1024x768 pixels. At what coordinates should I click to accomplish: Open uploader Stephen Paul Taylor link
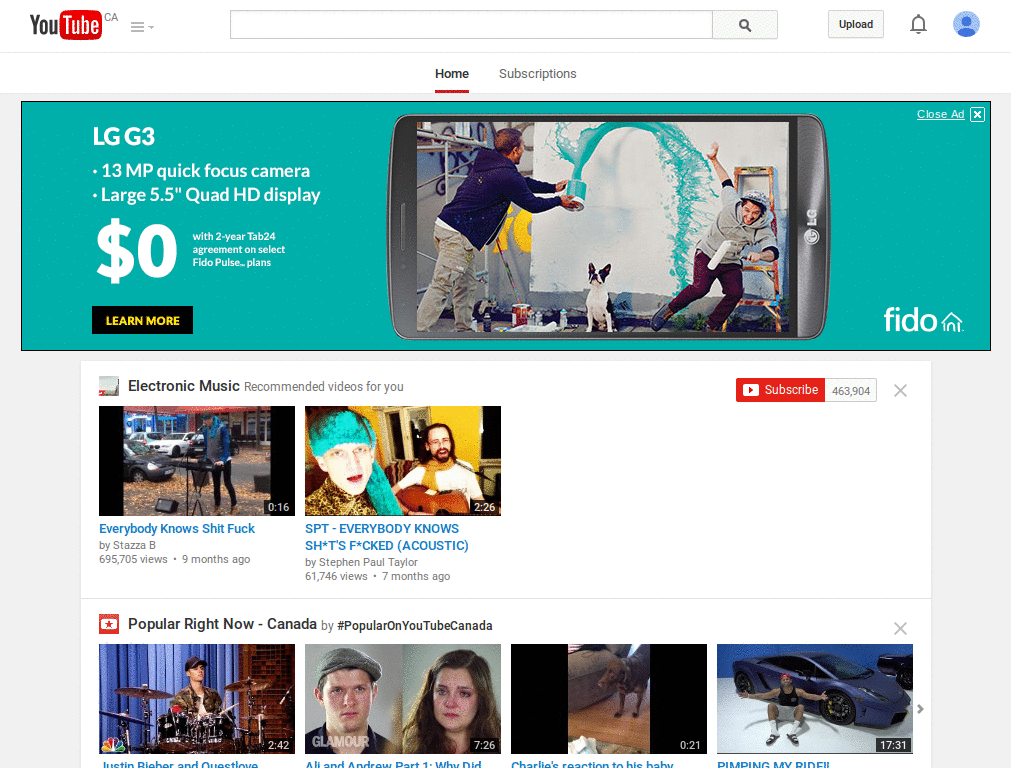pos(368,562)
